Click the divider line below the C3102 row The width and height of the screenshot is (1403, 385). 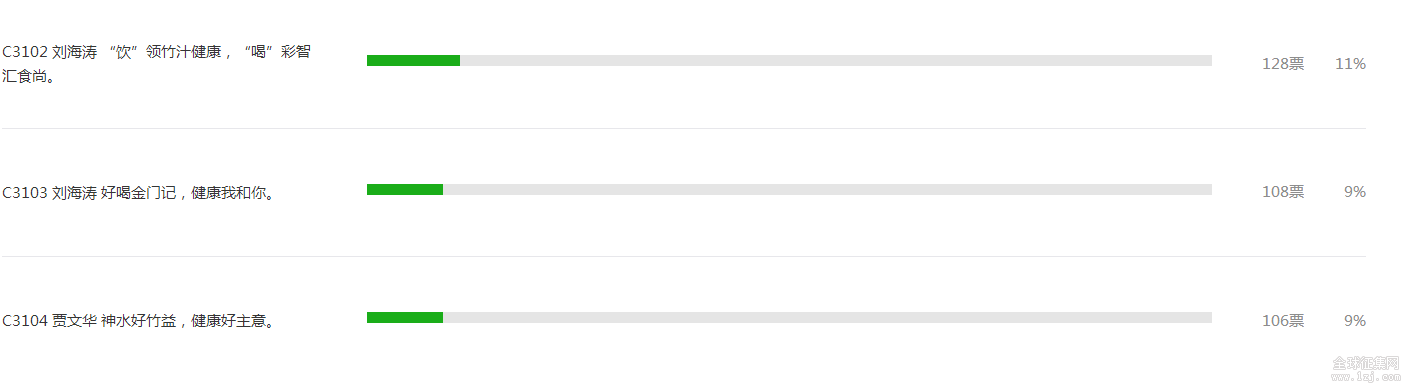[x=684, y=128]
